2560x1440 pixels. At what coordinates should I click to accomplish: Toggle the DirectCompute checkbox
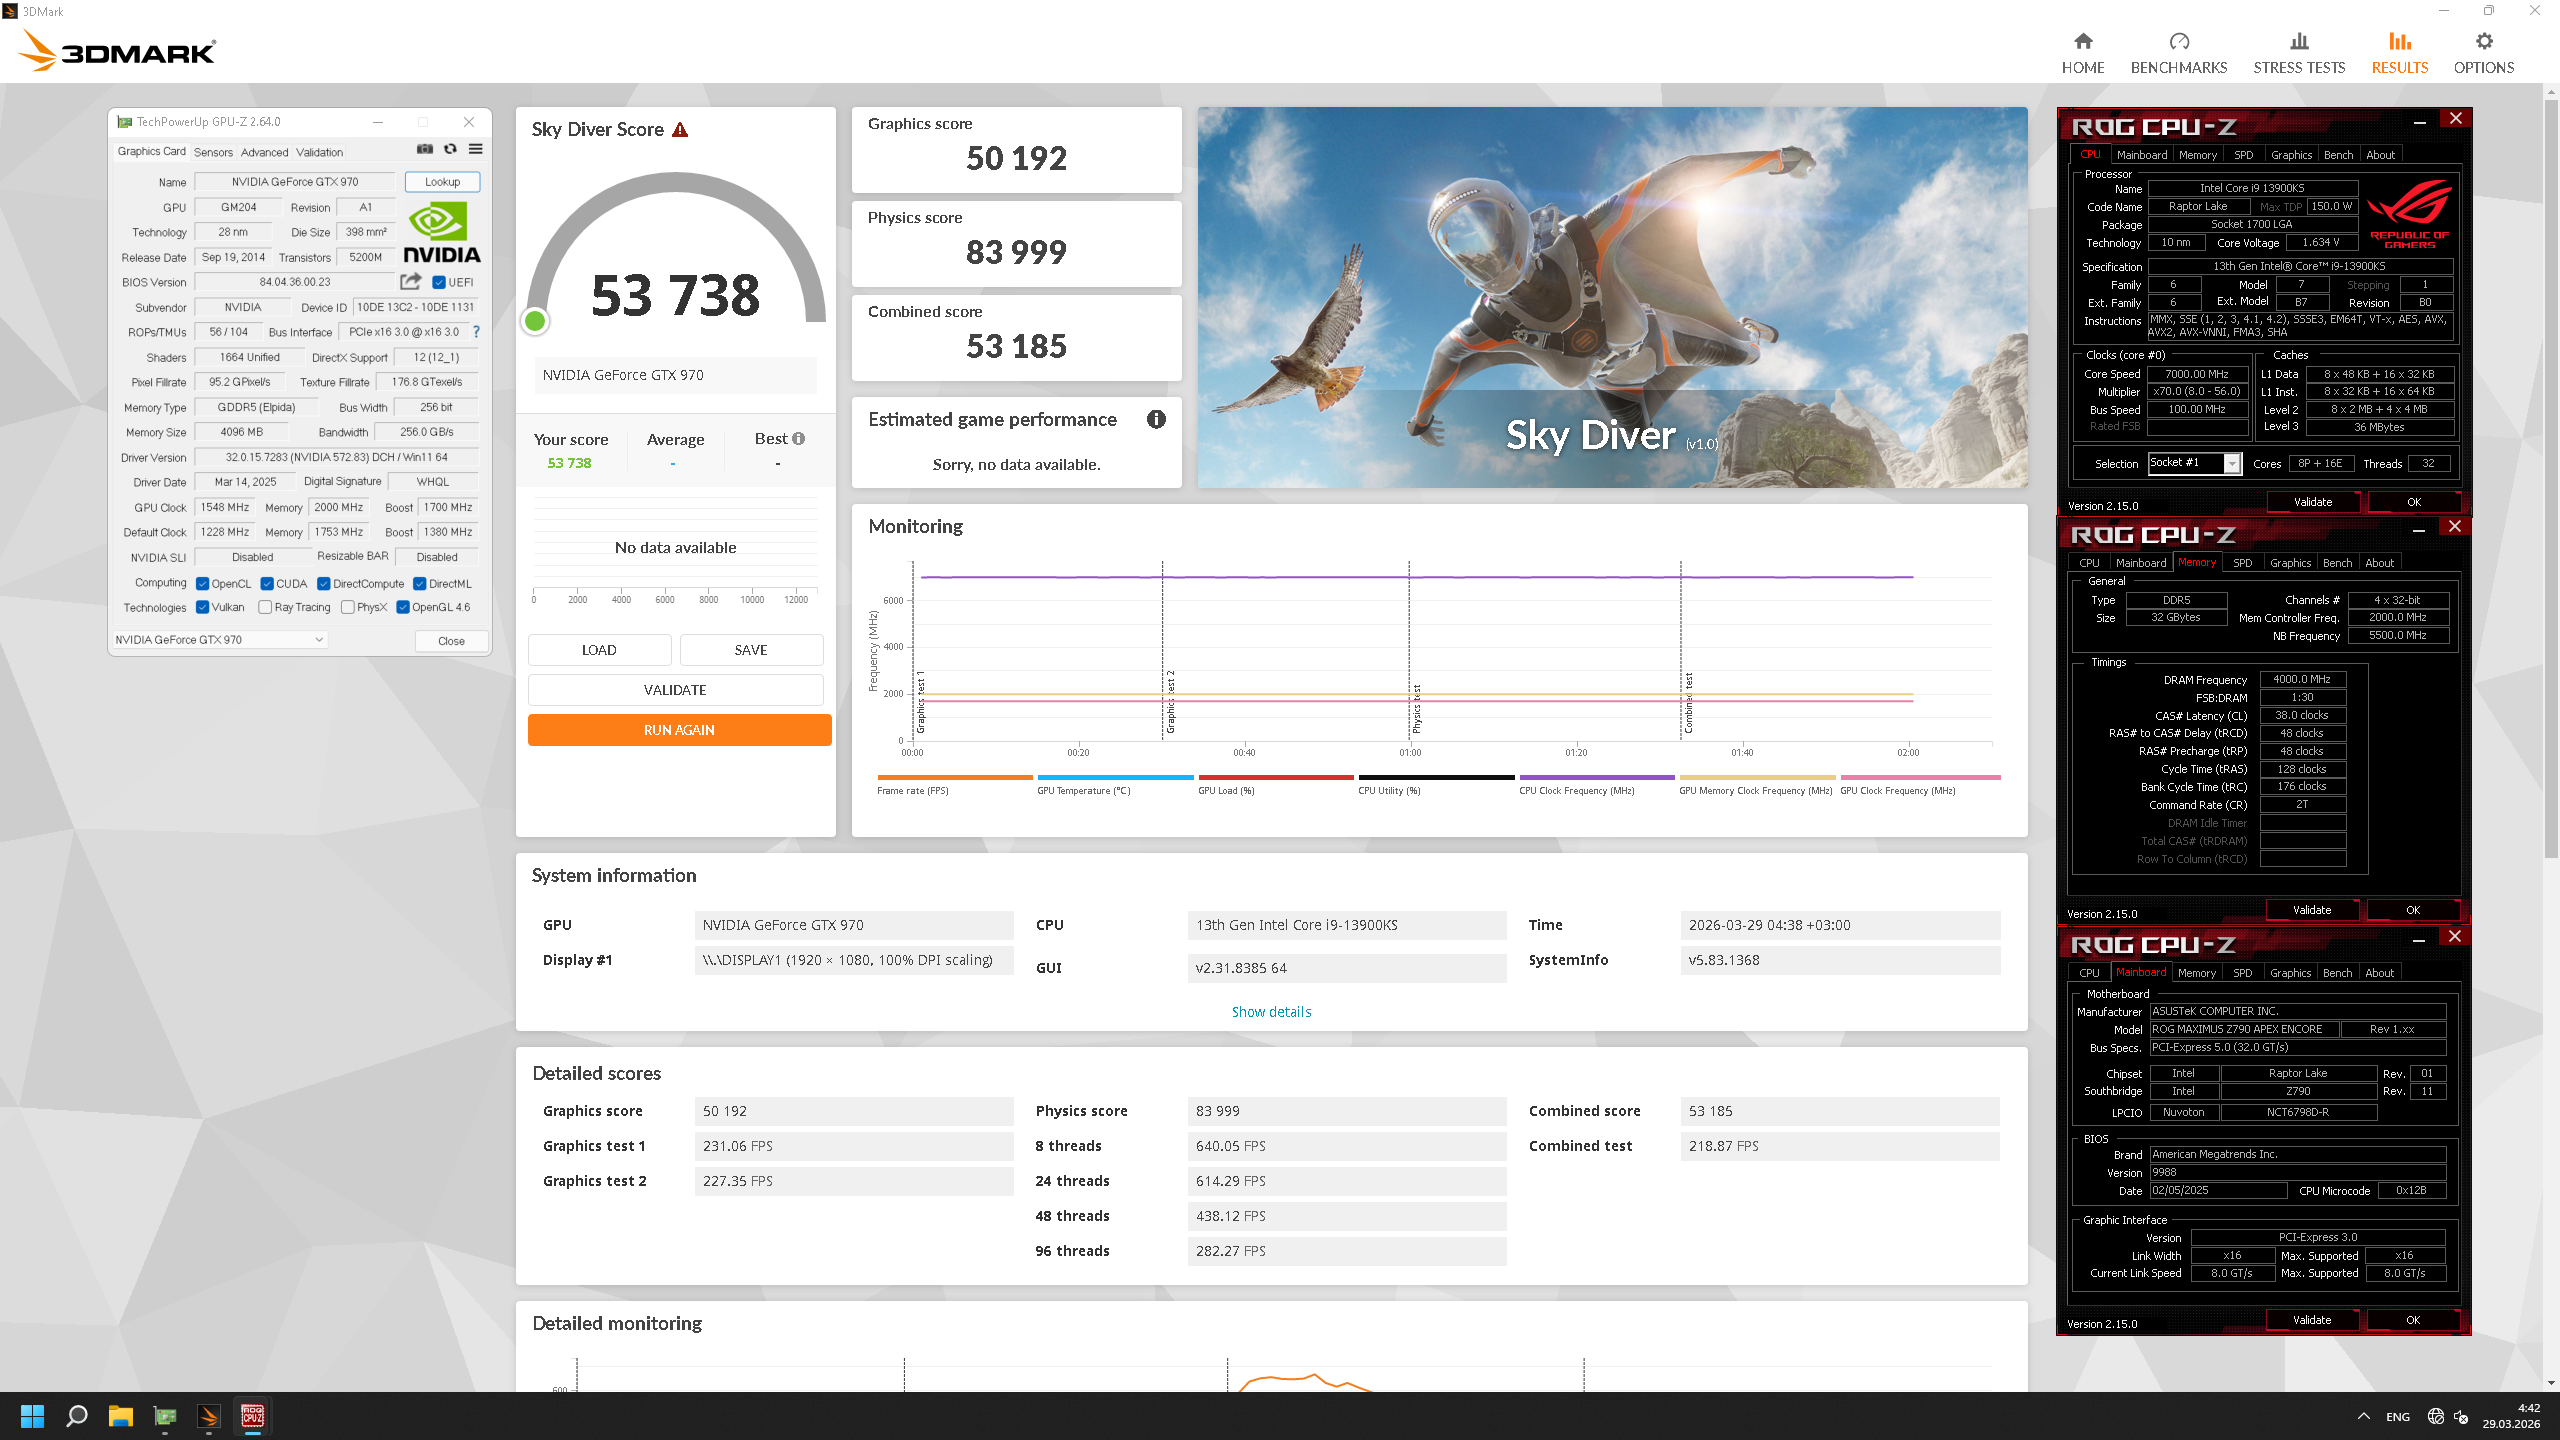(x=324, y=584)
